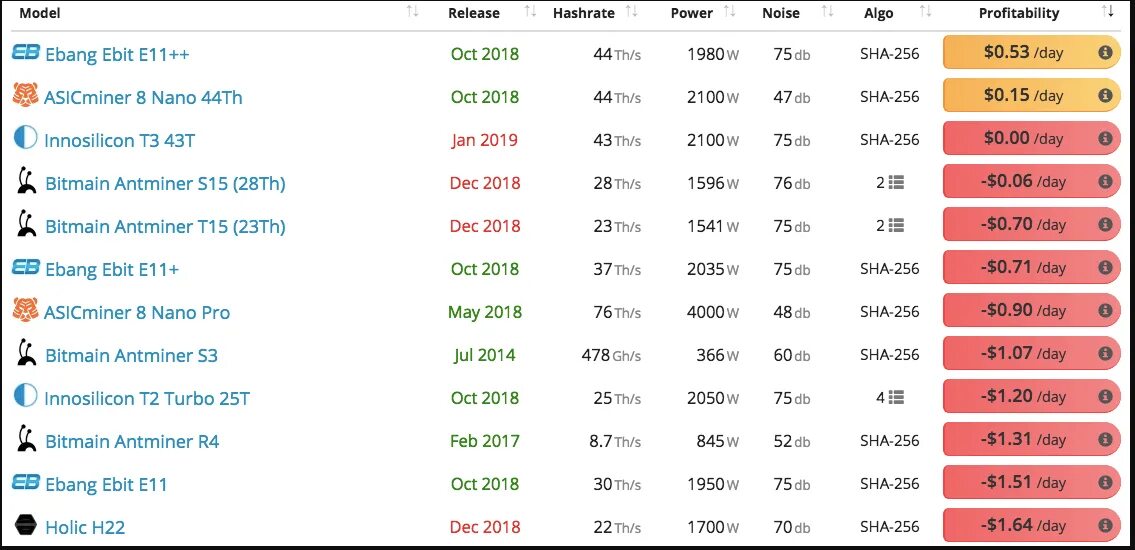
Task: Toggle the Profitability sort order arrow
Action: 1107,13
